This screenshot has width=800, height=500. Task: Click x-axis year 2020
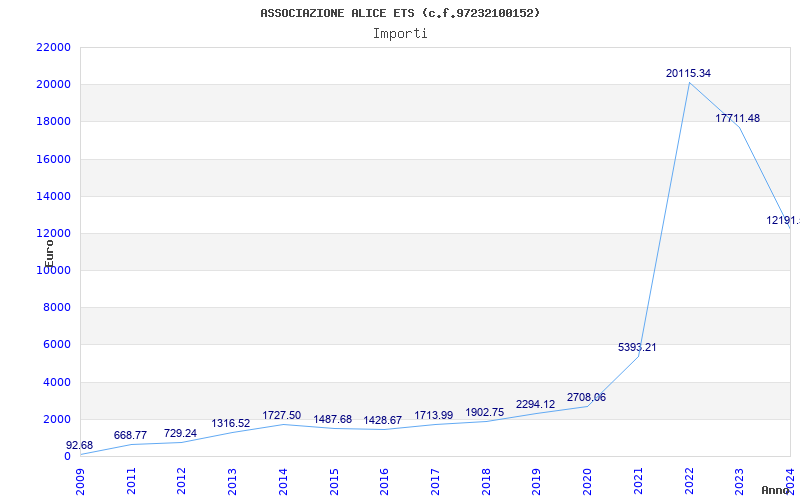point(587,482)
